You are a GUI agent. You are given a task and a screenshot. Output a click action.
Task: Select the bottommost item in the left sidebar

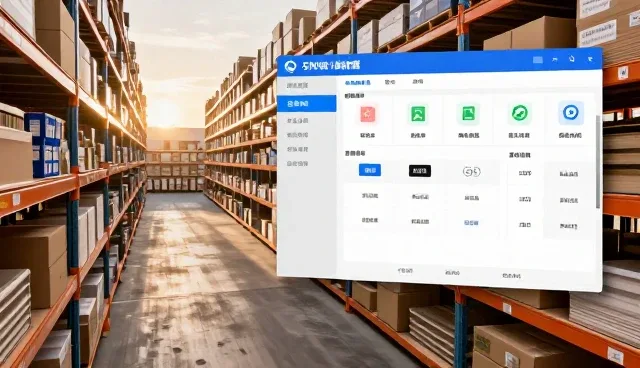coord(298,164)
